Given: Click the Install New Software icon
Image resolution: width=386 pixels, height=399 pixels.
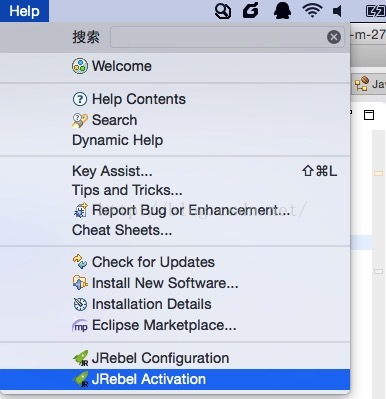Looking at the screenshot, I should [x=80, y=283].
